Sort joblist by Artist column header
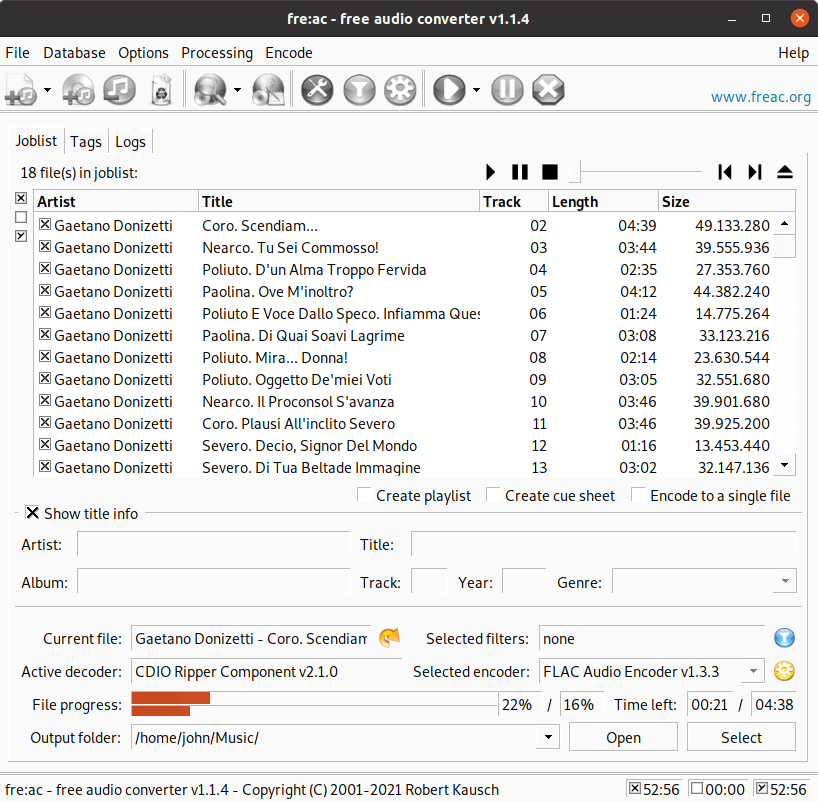This screenshot has width=818, height=802. click(116, 201)
